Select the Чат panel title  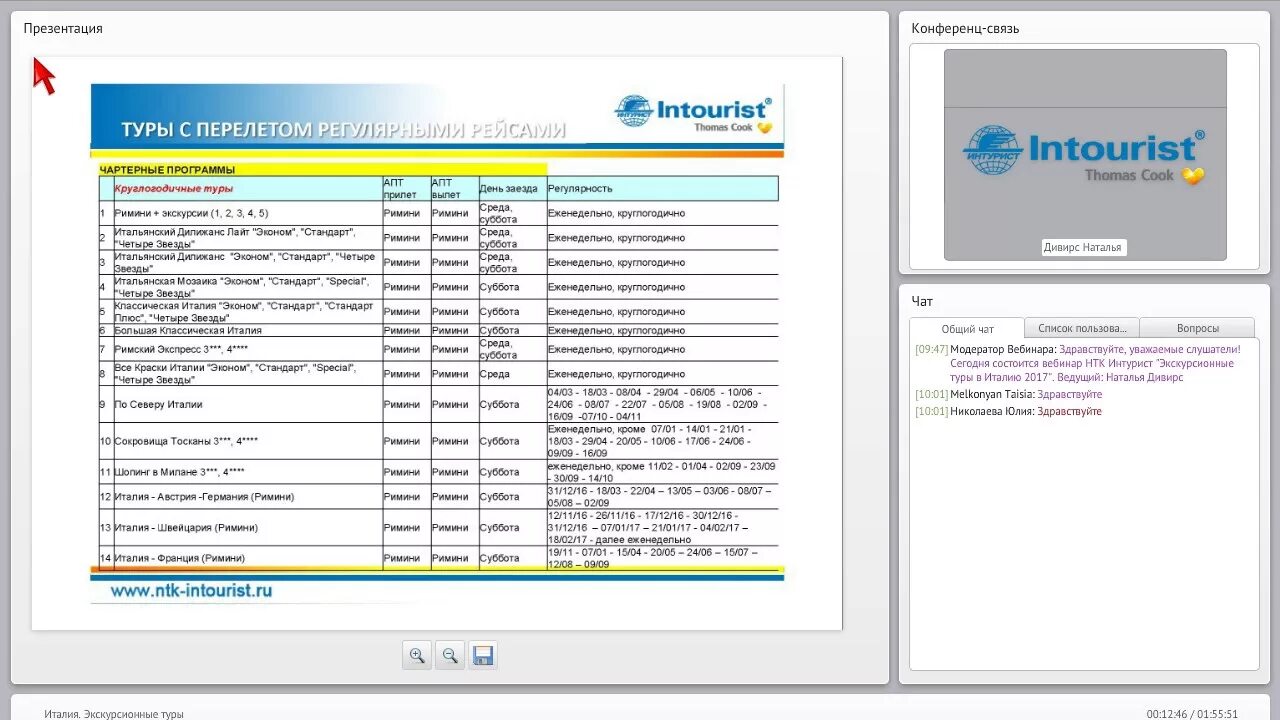coord(922,300)
